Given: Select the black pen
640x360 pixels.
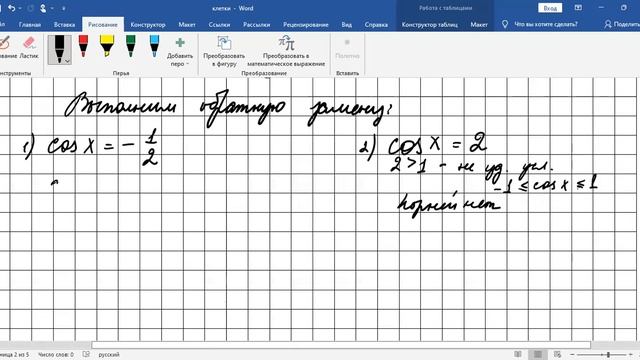Looking at the screenshot, I should click(x=60, y=49).
